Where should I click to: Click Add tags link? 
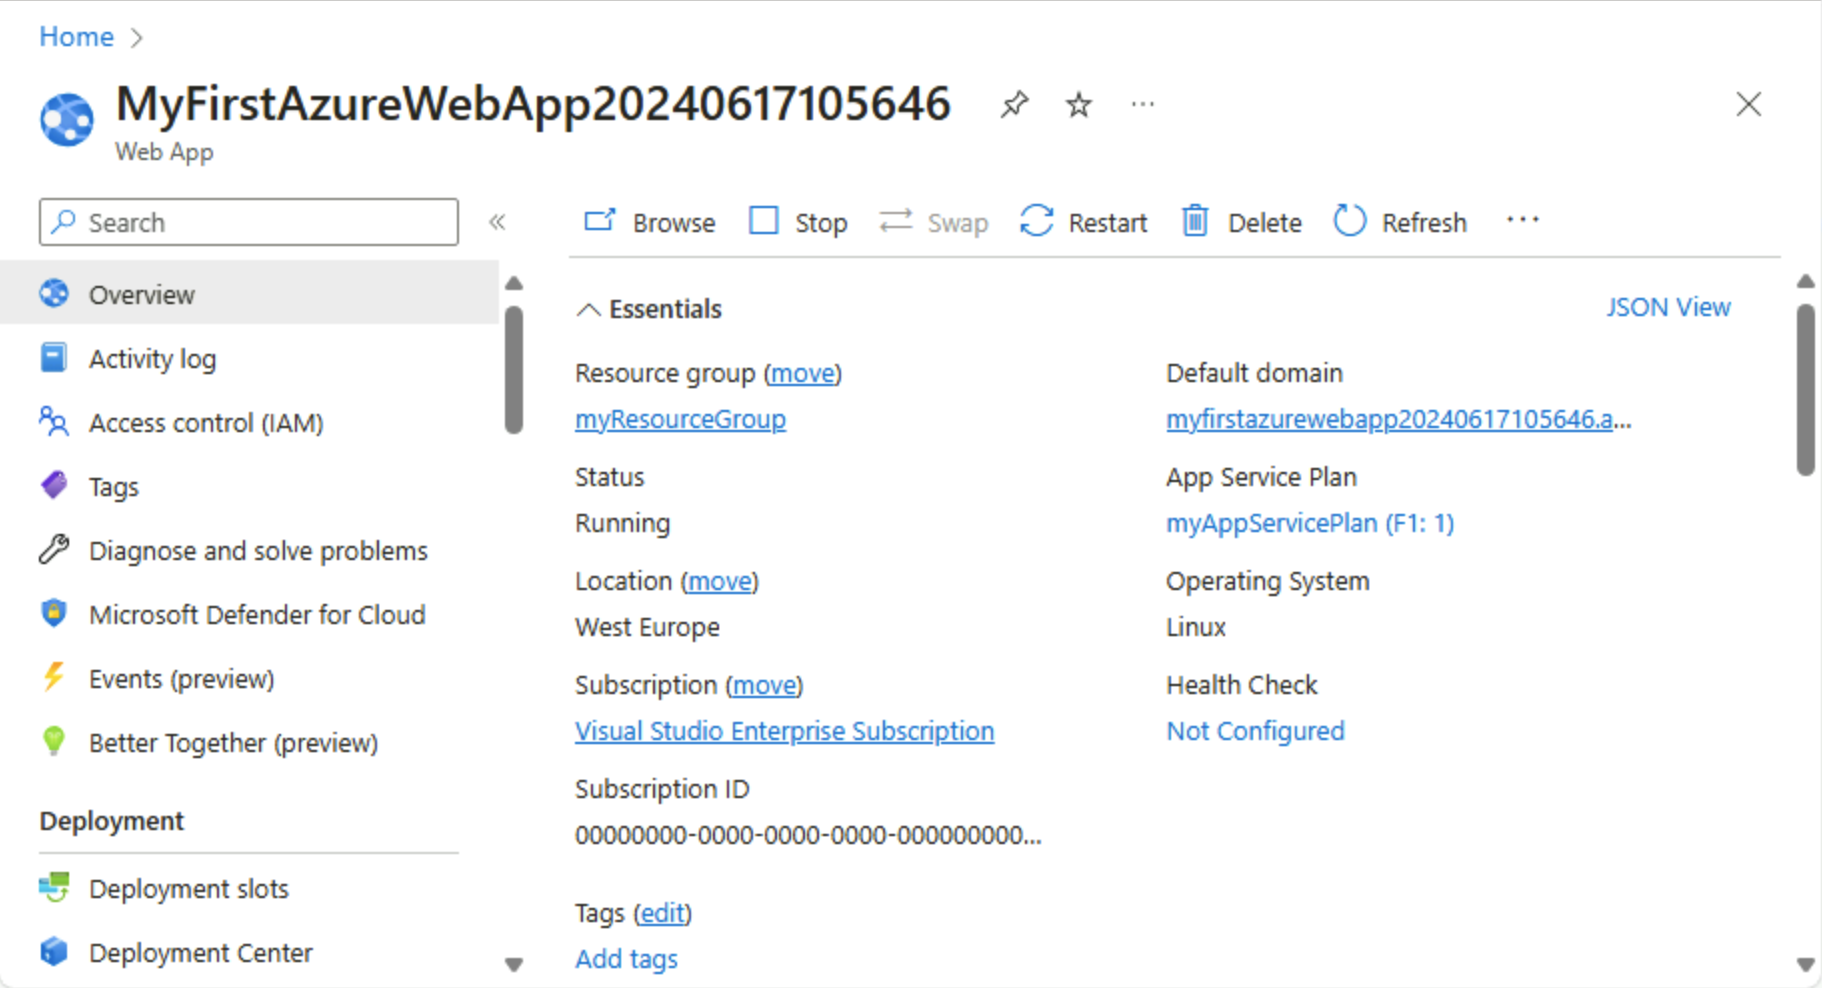pos(626,959)
